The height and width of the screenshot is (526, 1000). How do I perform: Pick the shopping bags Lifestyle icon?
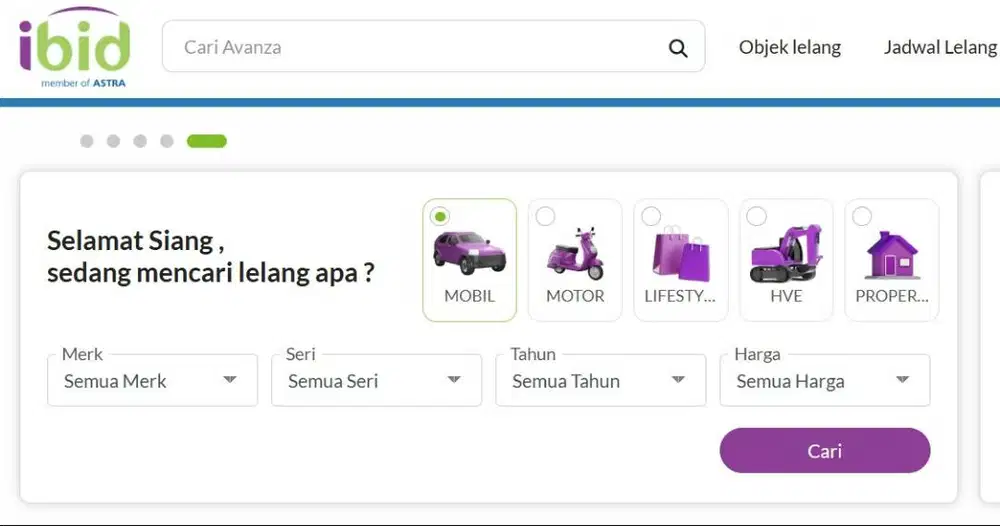[x=680, y=252]
